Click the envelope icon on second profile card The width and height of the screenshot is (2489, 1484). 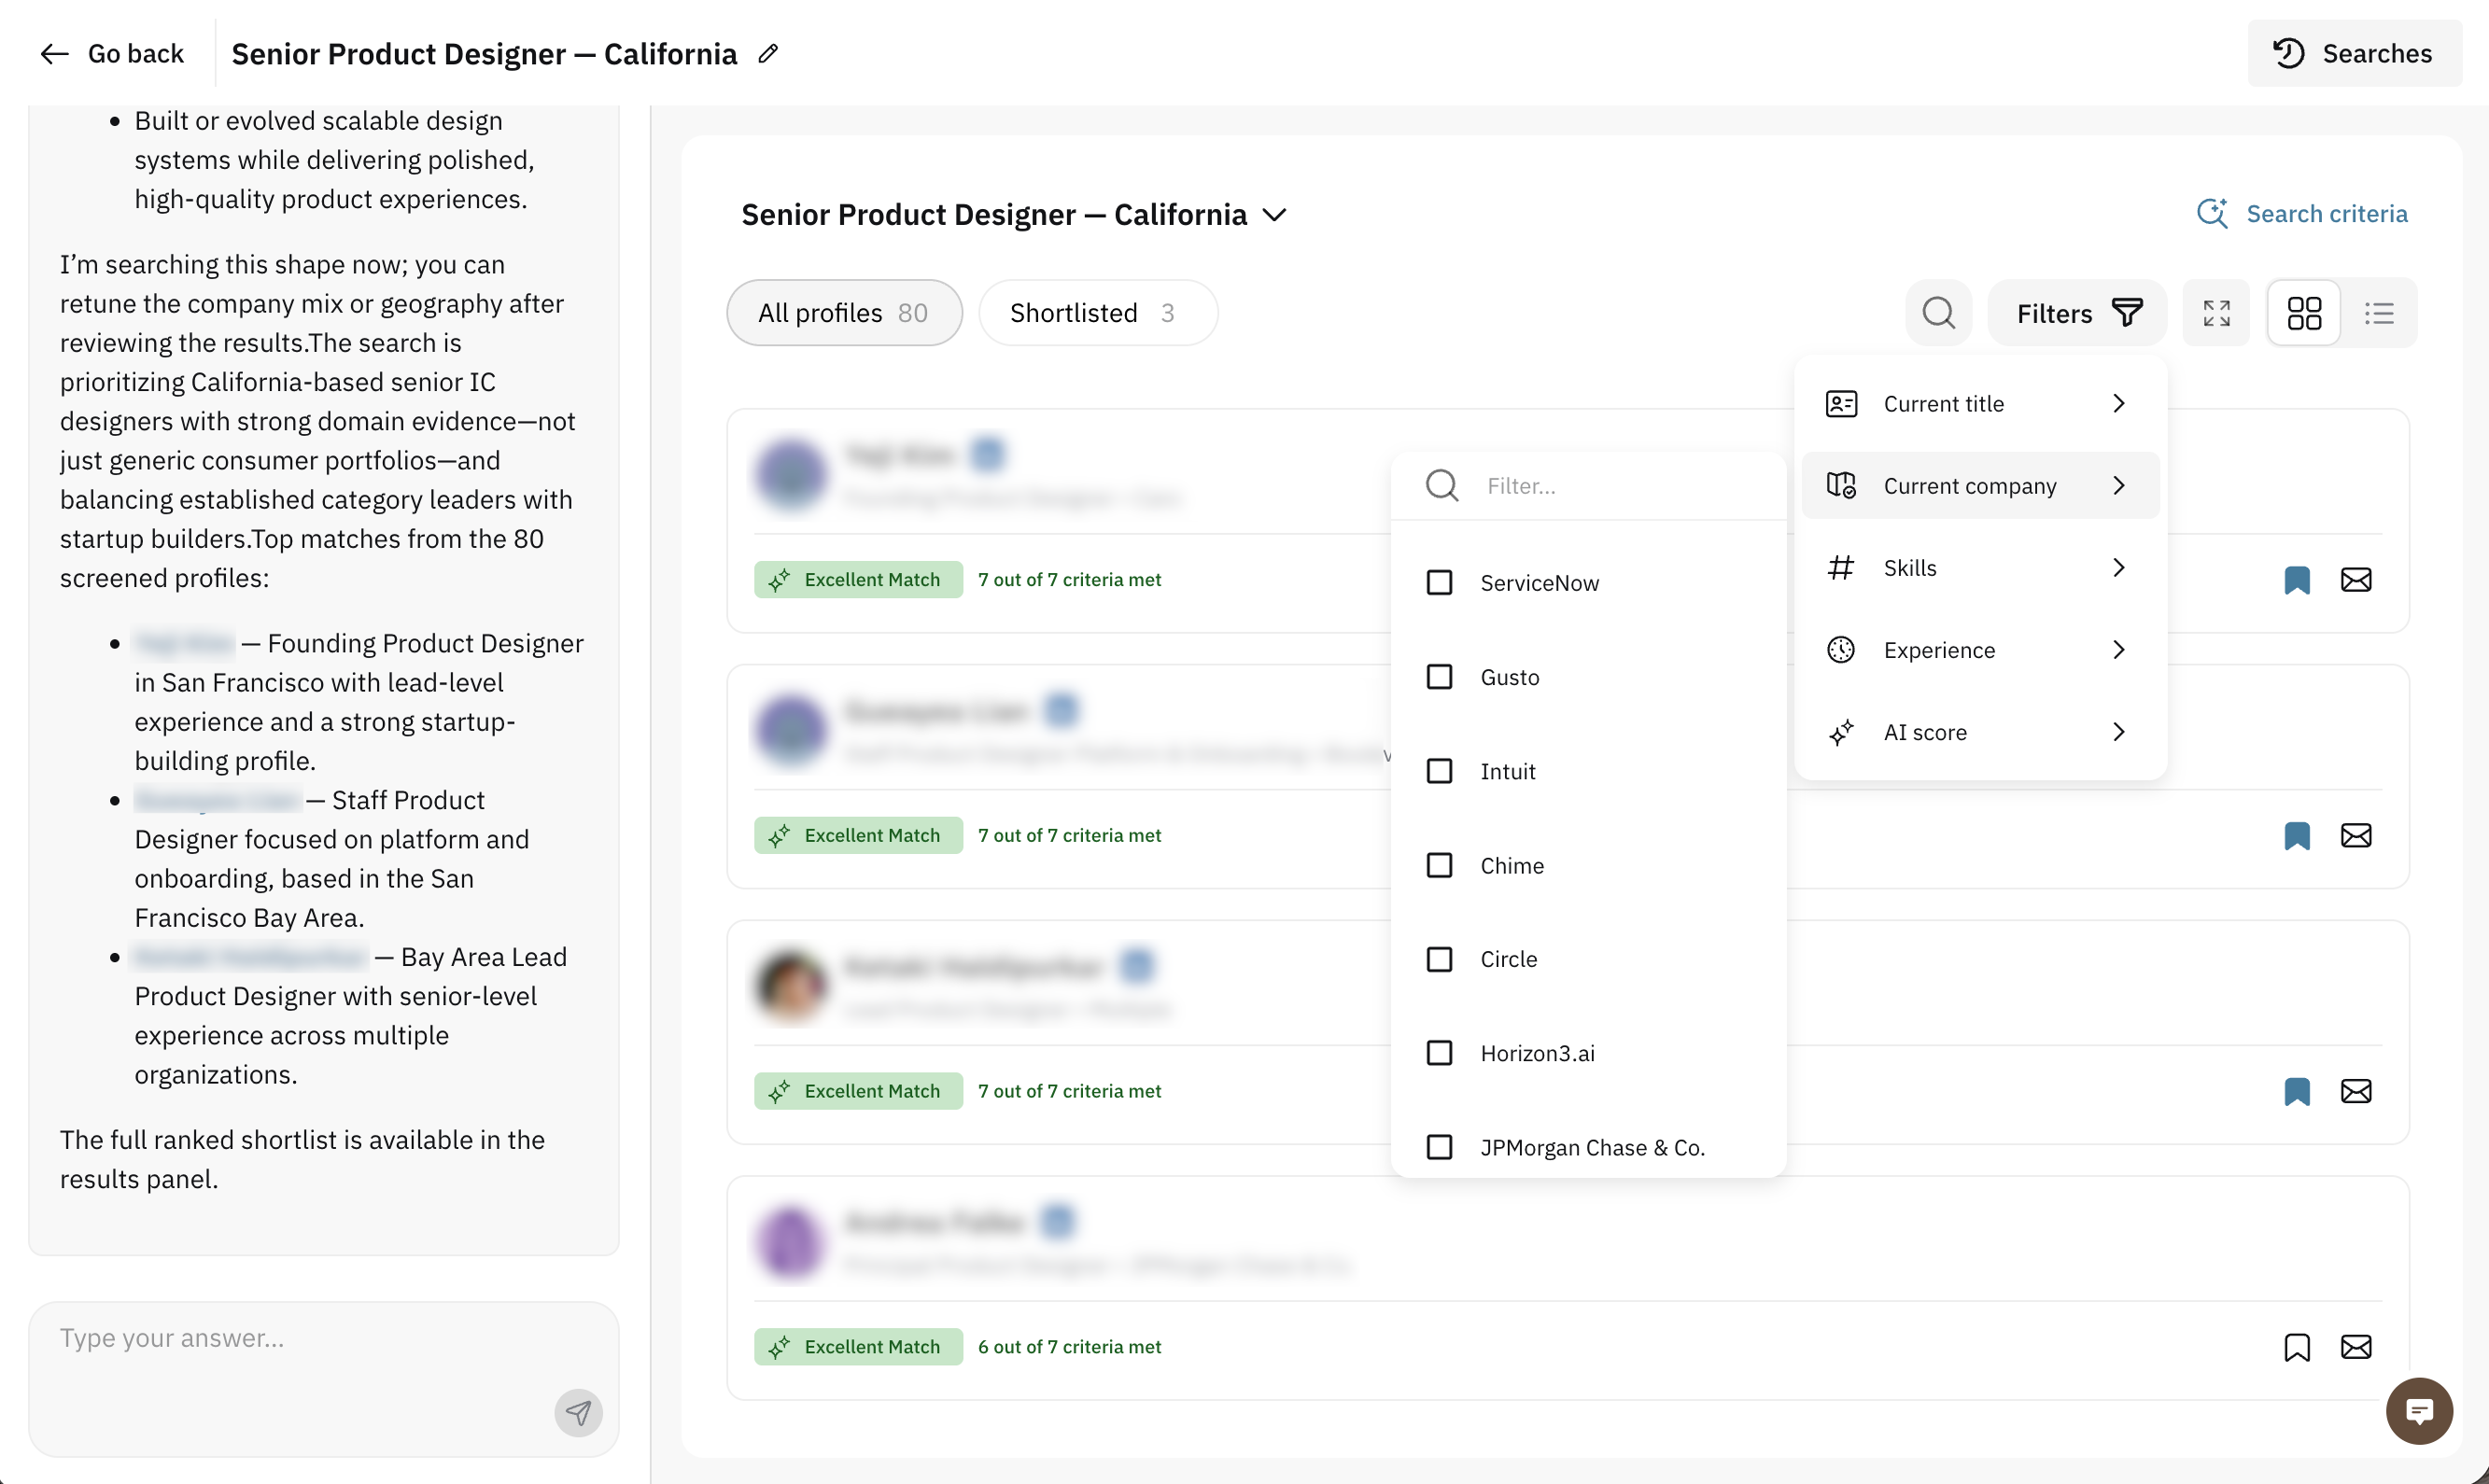point(2356,836)
